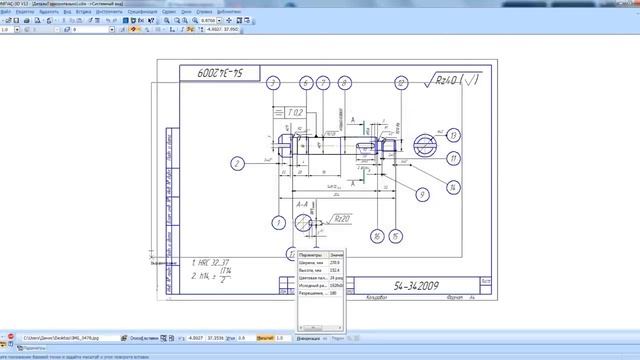Open the Вставка menu
Screen dimensions: 640x360
[x=83, y=12]
